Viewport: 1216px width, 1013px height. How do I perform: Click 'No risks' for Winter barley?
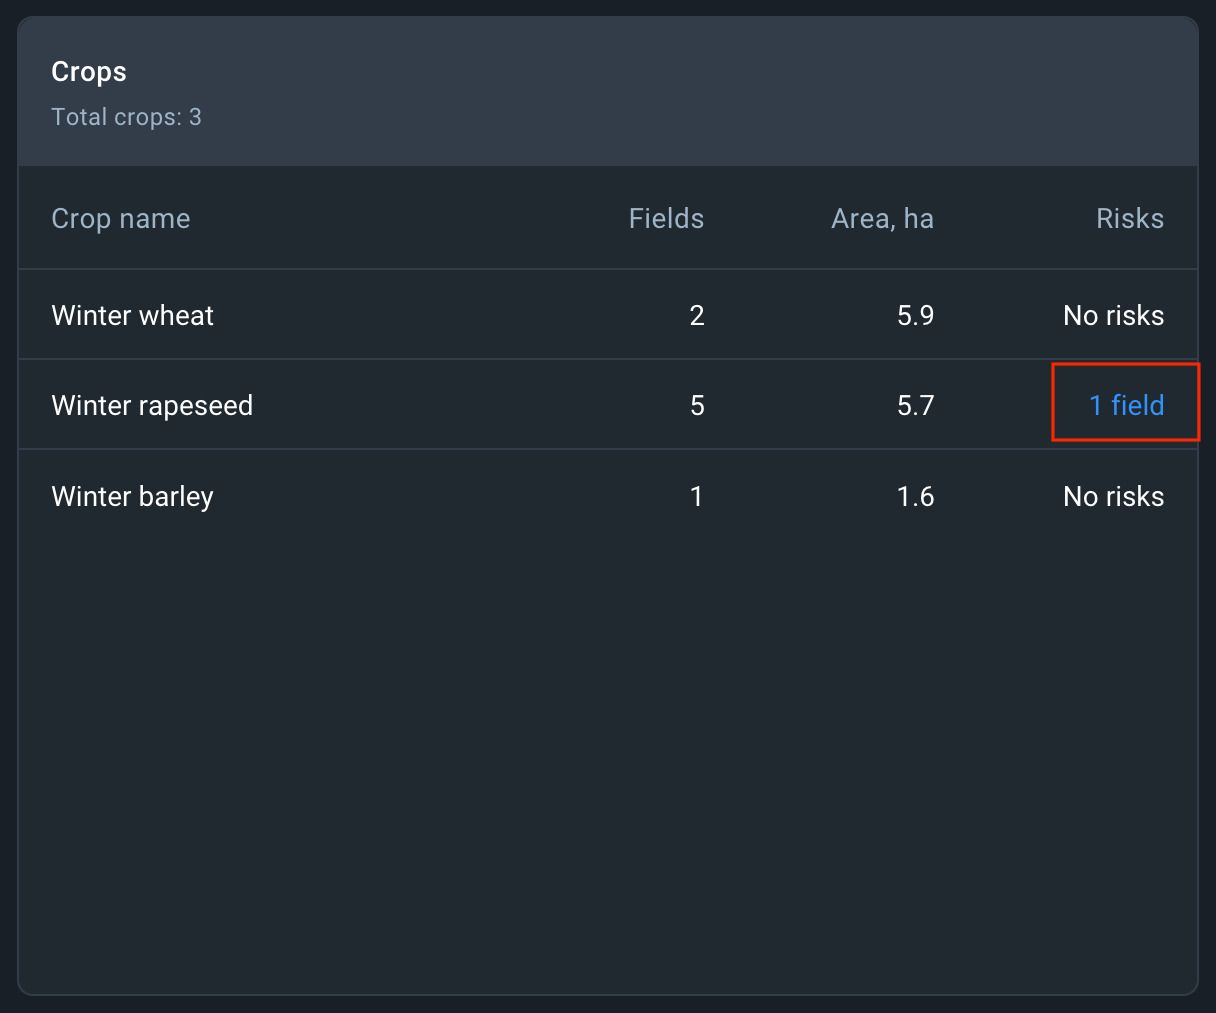click(1113, 496)
